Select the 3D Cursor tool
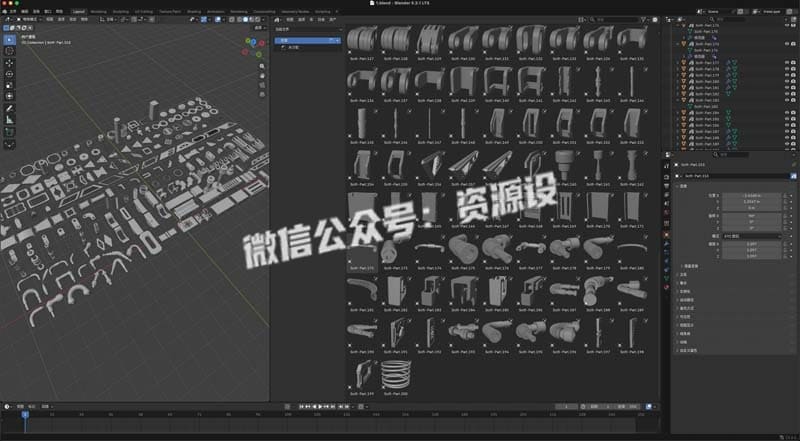The image size is (800, 441). [x=10, y=51]
